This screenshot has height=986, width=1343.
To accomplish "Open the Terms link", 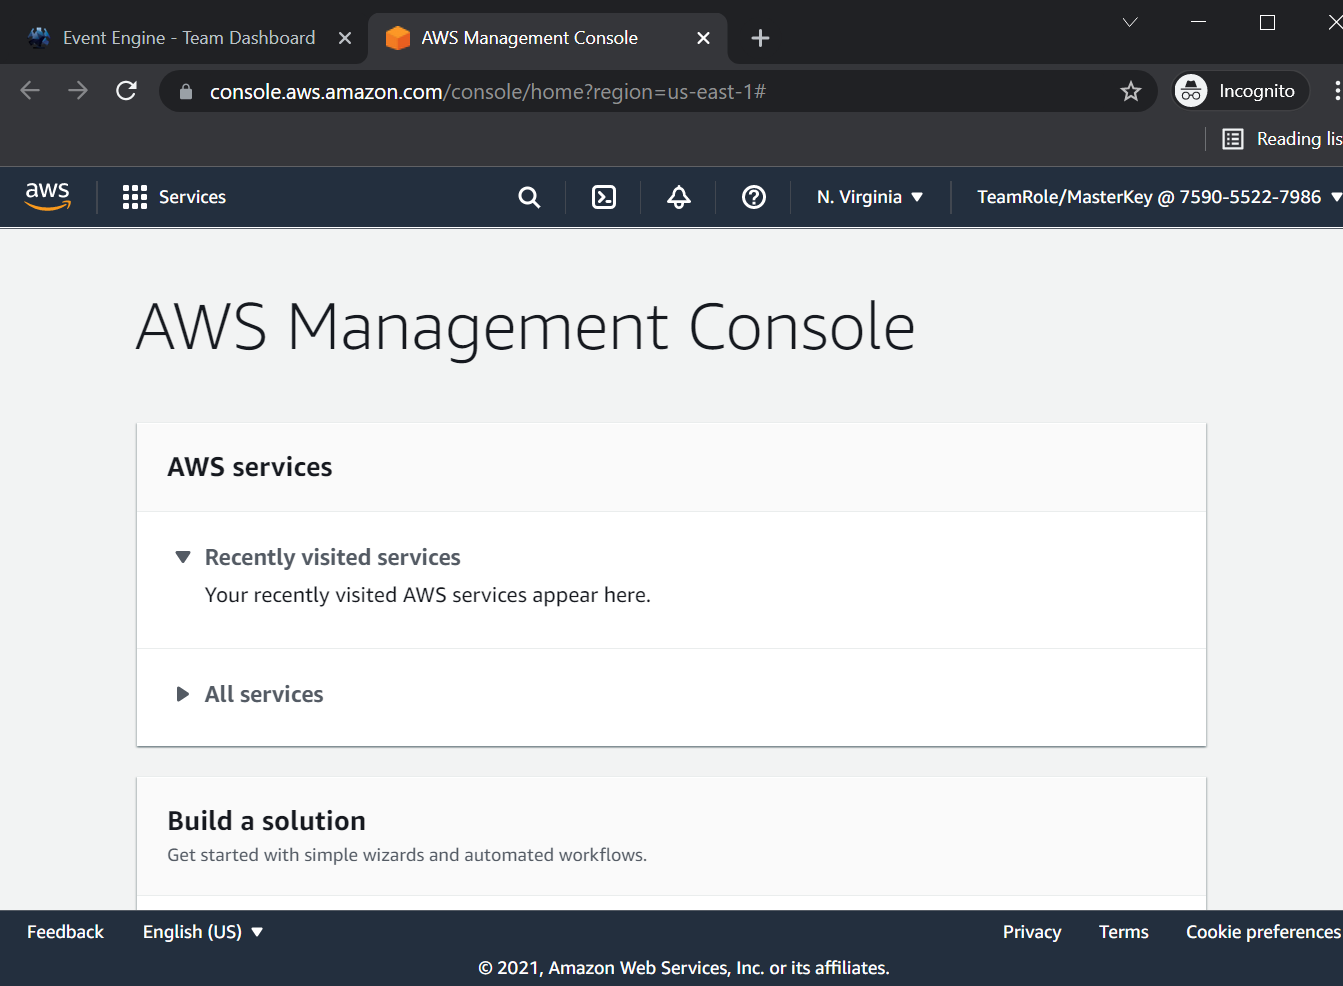I will (x=1124, y=932).
